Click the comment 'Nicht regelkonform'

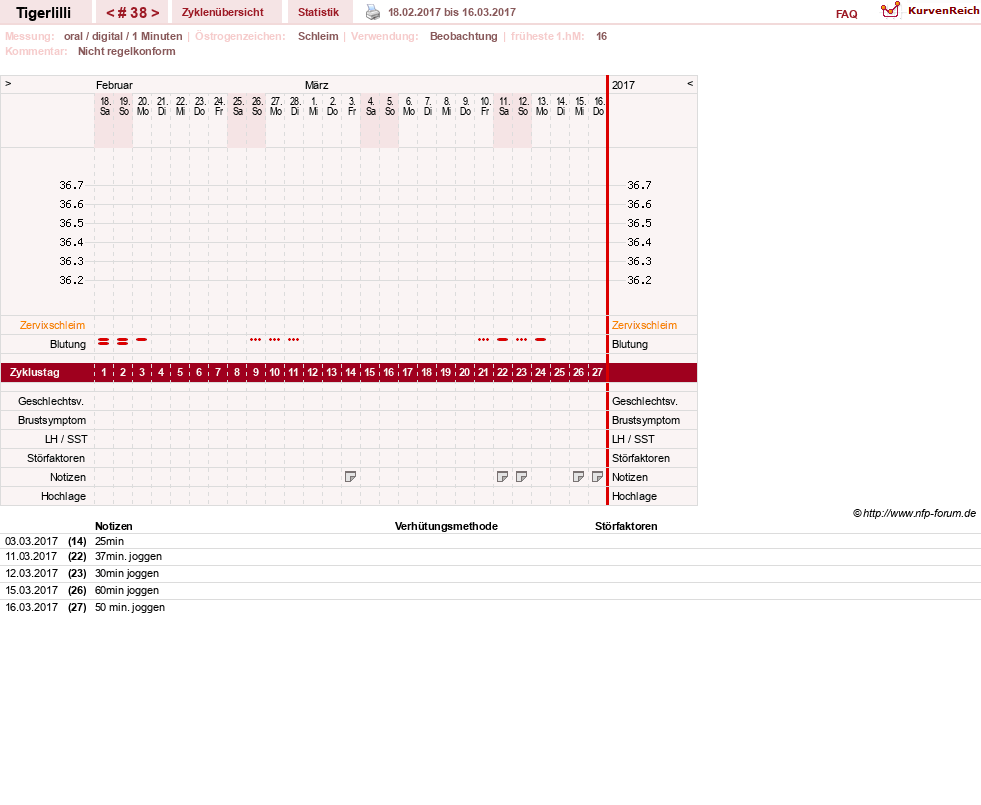(126, 51)
